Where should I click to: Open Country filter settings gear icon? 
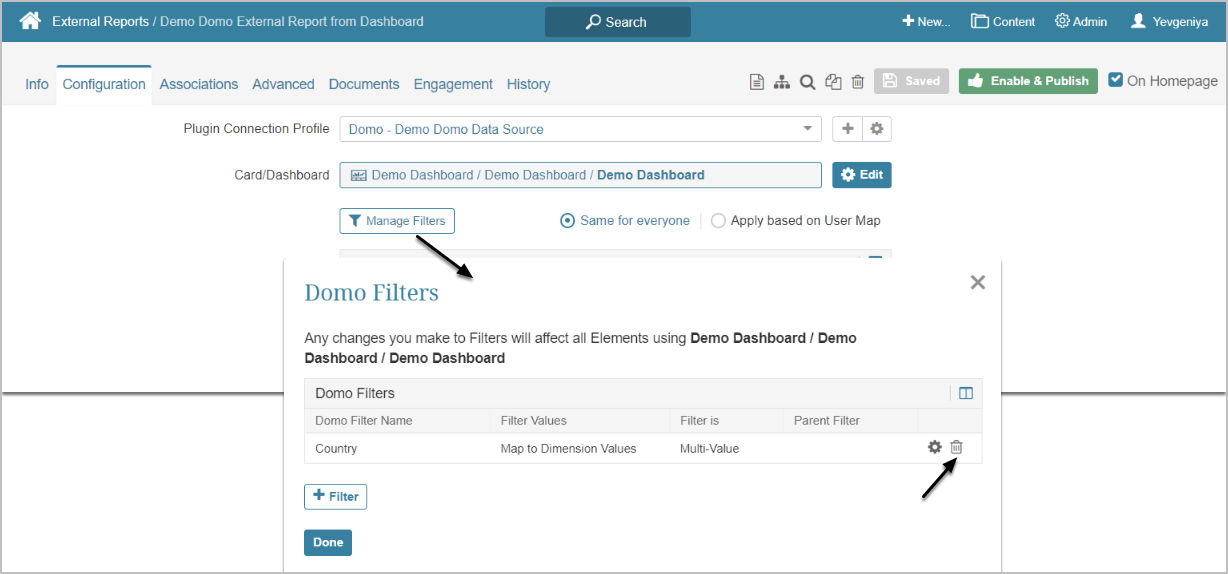[935, 447]
